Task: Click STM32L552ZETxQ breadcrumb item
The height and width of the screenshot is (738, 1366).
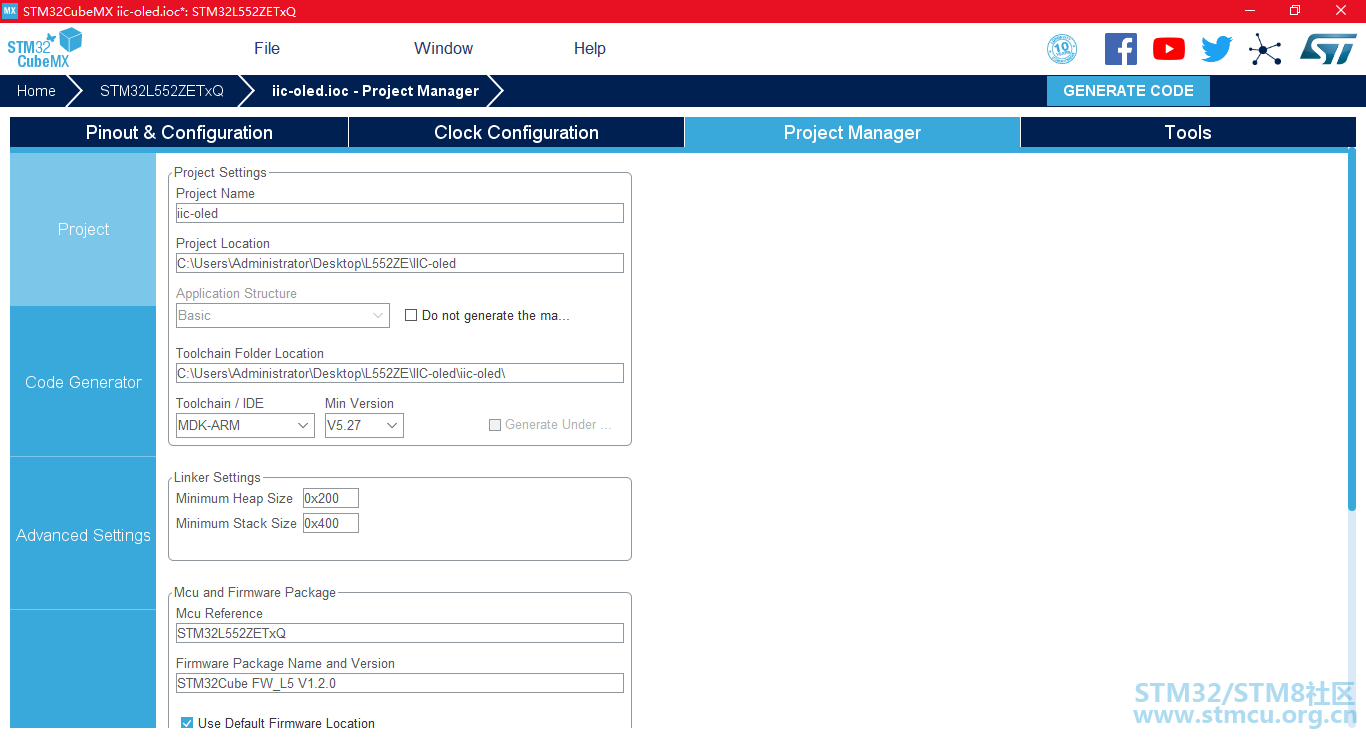Action: (162, 91)
